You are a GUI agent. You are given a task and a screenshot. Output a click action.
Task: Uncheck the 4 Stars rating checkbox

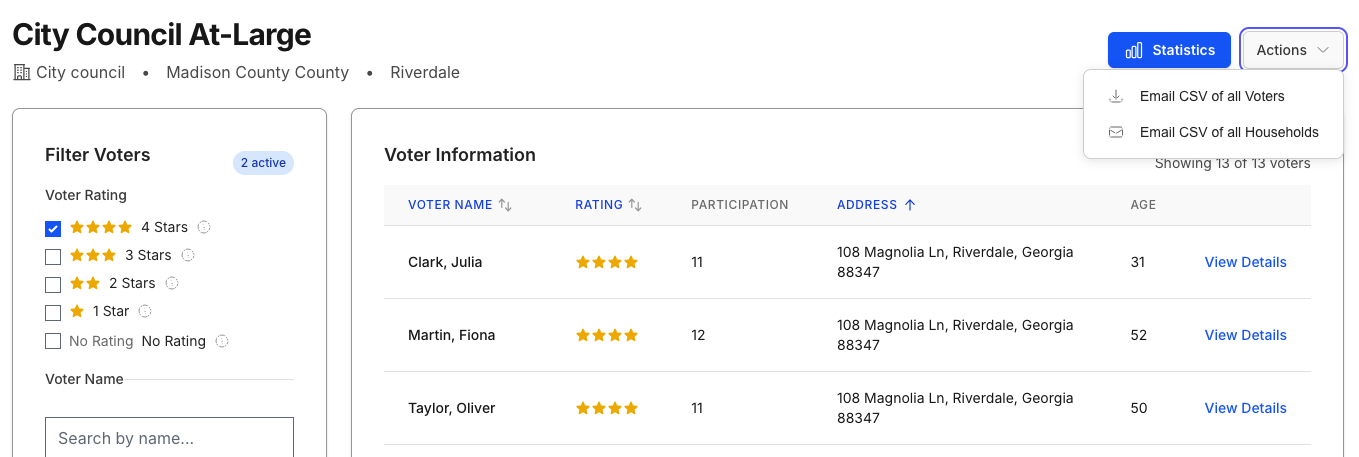[x=53, y=228]
